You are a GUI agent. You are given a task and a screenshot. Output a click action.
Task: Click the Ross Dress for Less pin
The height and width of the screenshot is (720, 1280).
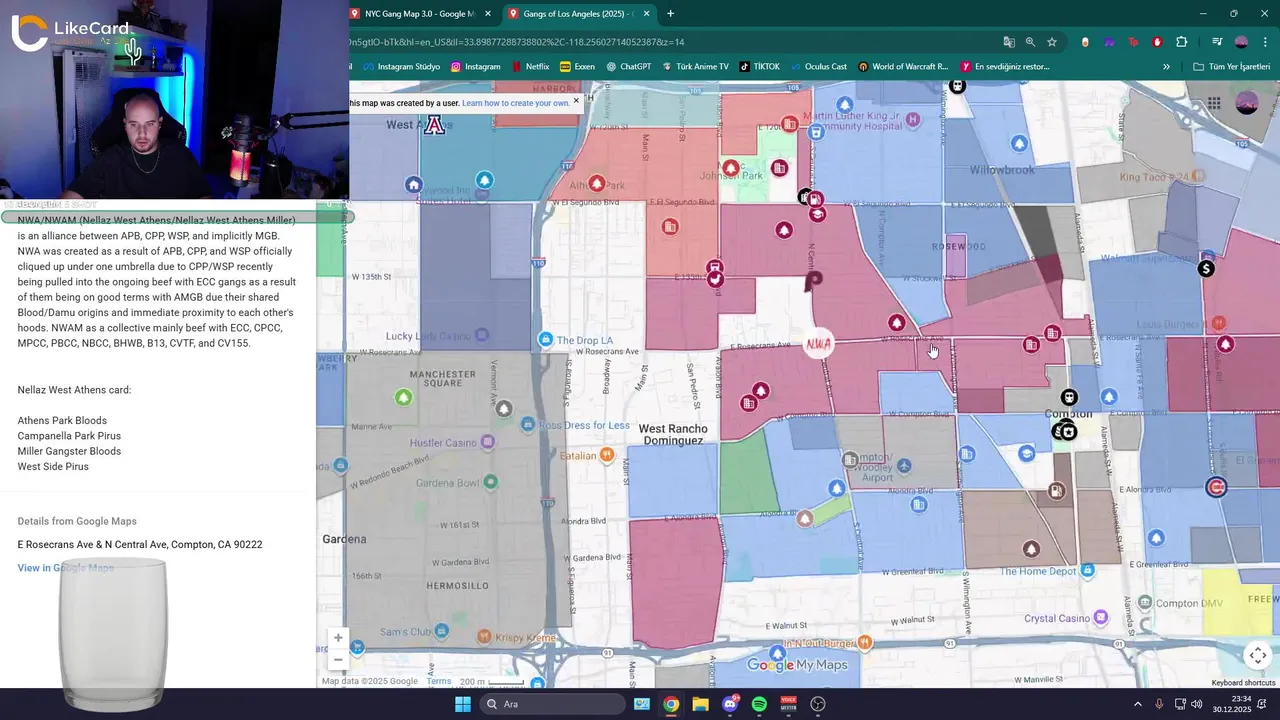(x=528, y=425)
